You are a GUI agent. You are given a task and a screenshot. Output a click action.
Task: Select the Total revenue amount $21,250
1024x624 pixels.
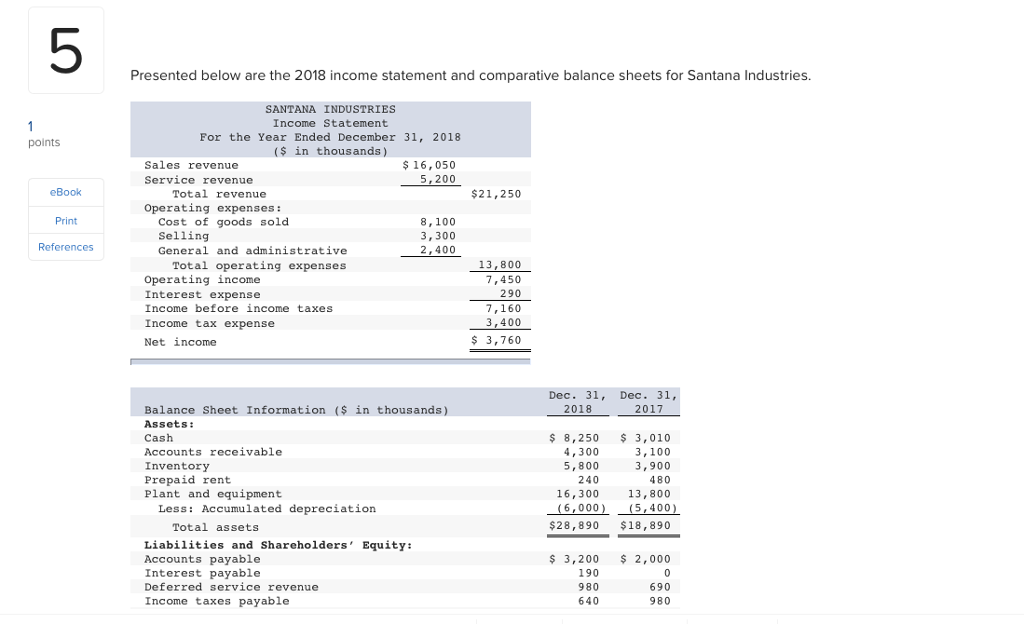click(x=497, y=194)
